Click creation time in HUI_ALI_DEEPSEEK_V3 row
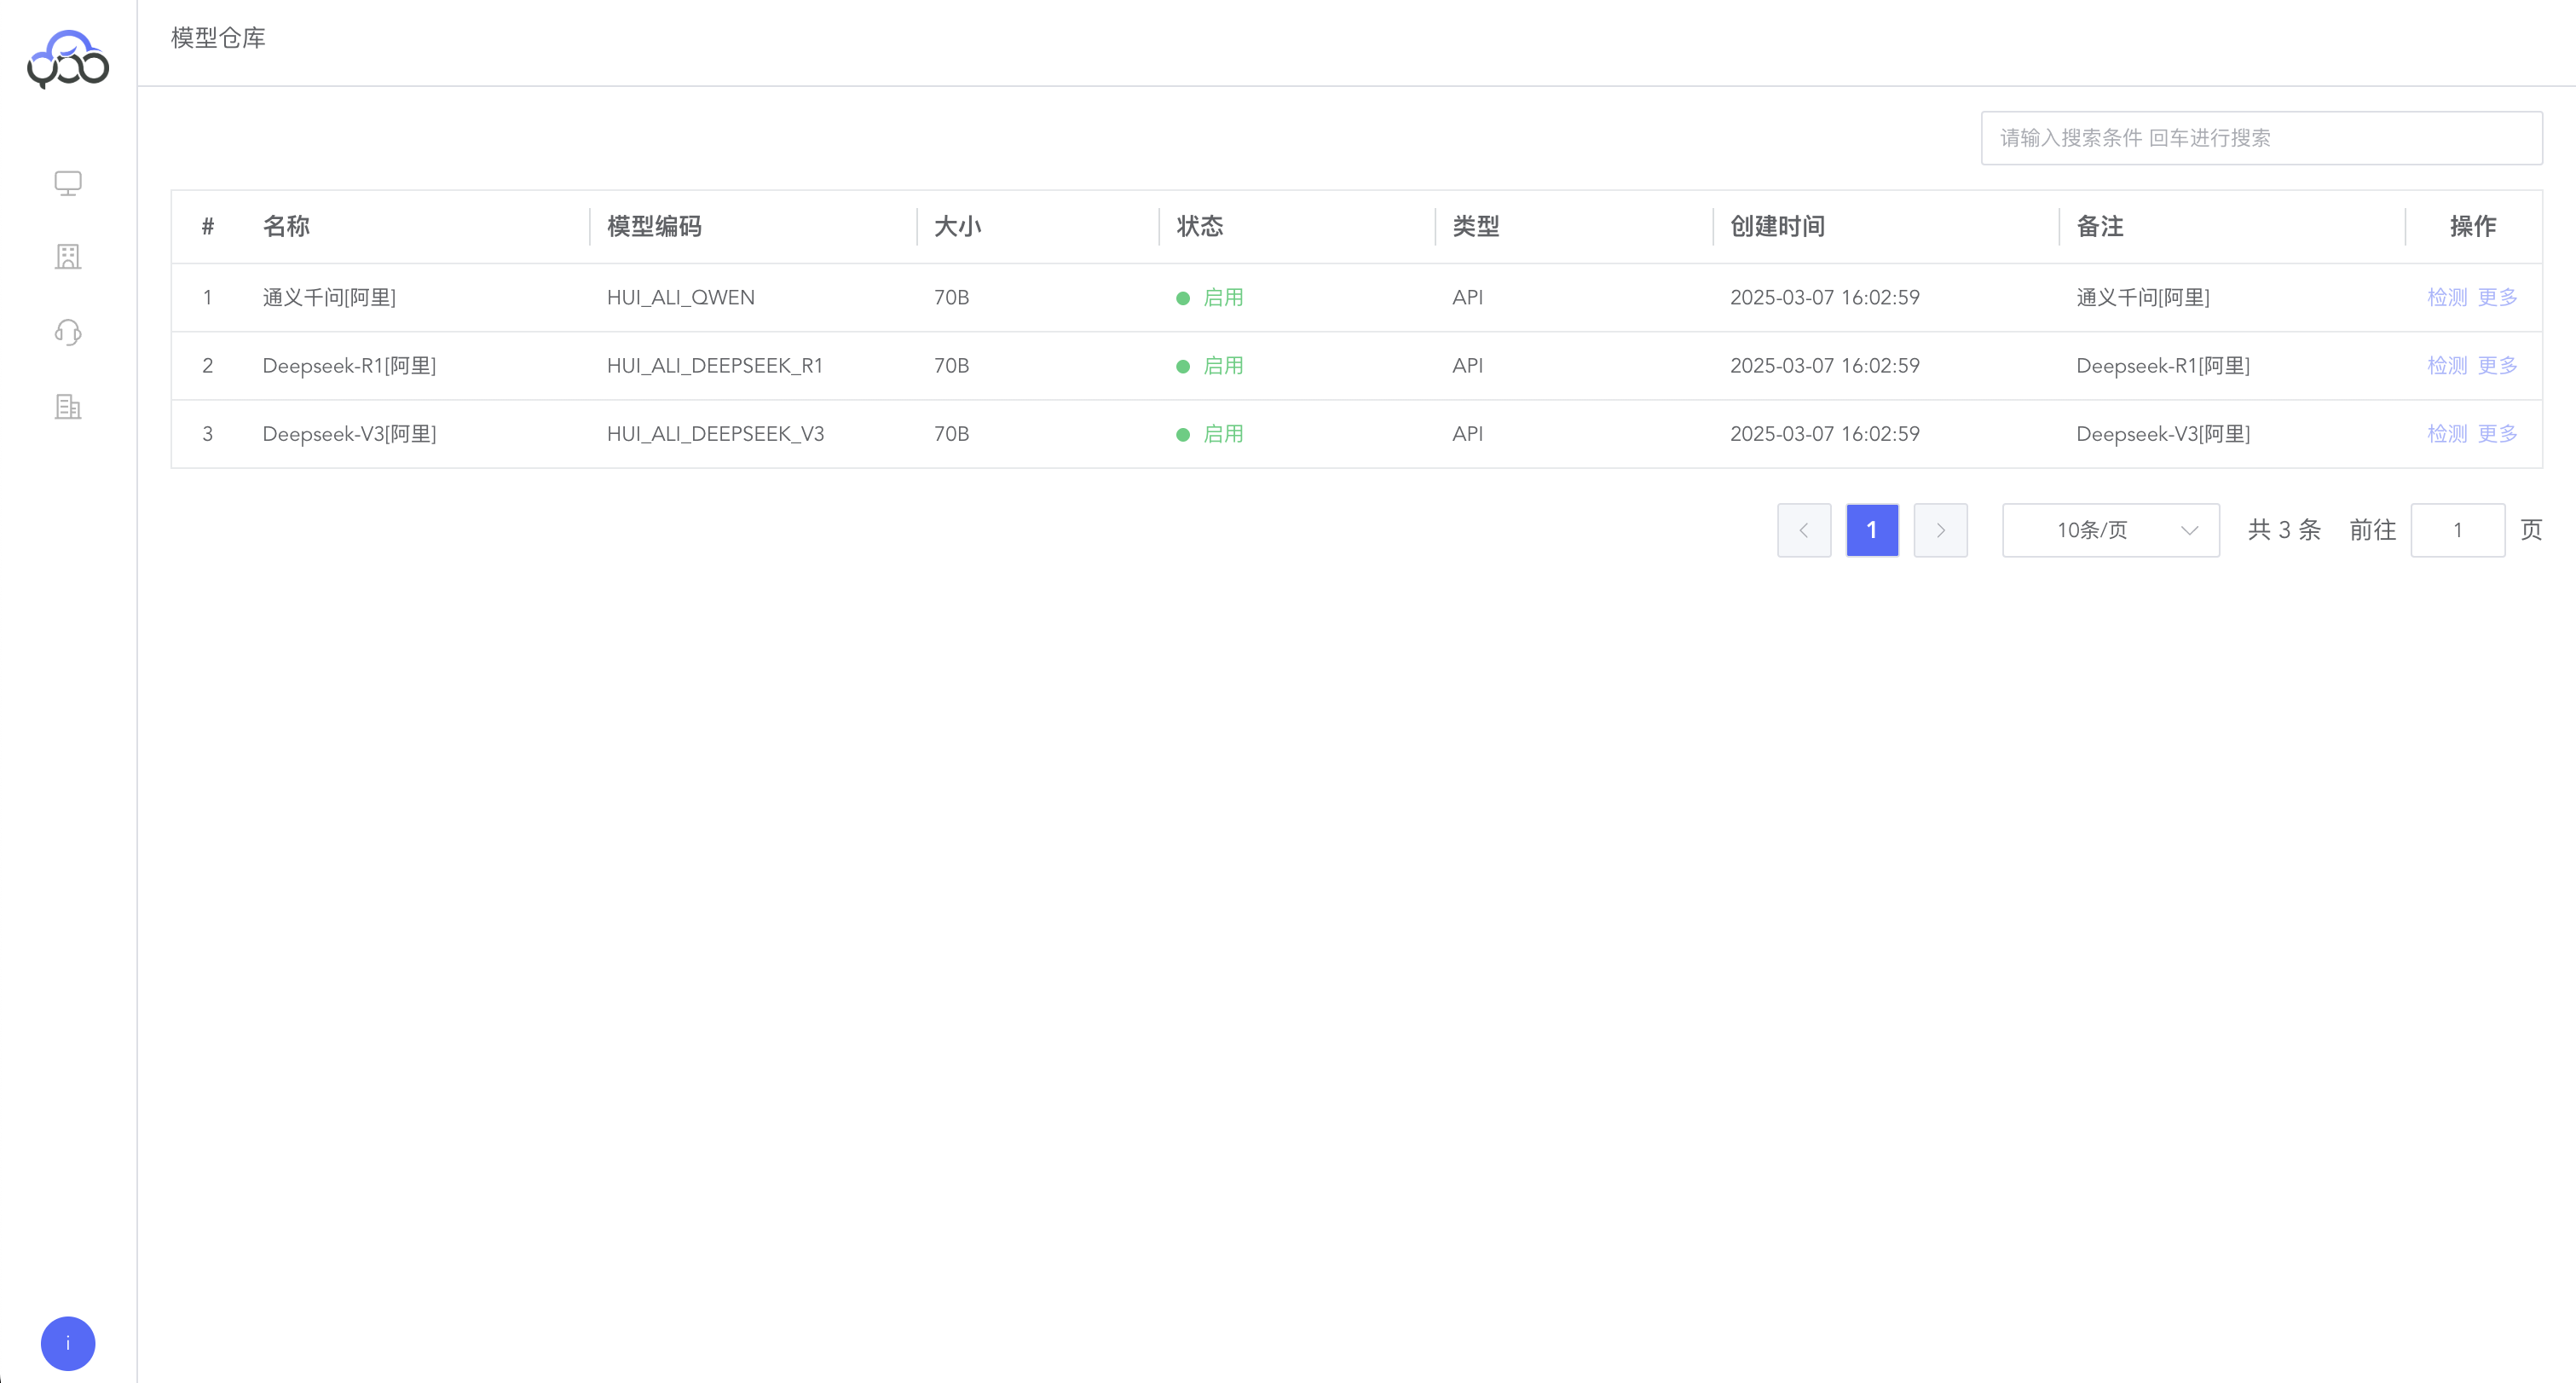 click(x=1824, y=433)
